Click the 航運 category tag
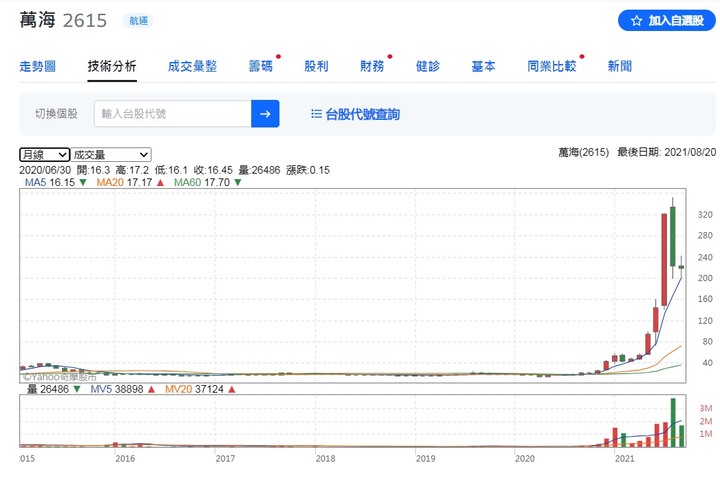Image resolution: width=720 pixels, height=485 pixels. tap(138, 21)
